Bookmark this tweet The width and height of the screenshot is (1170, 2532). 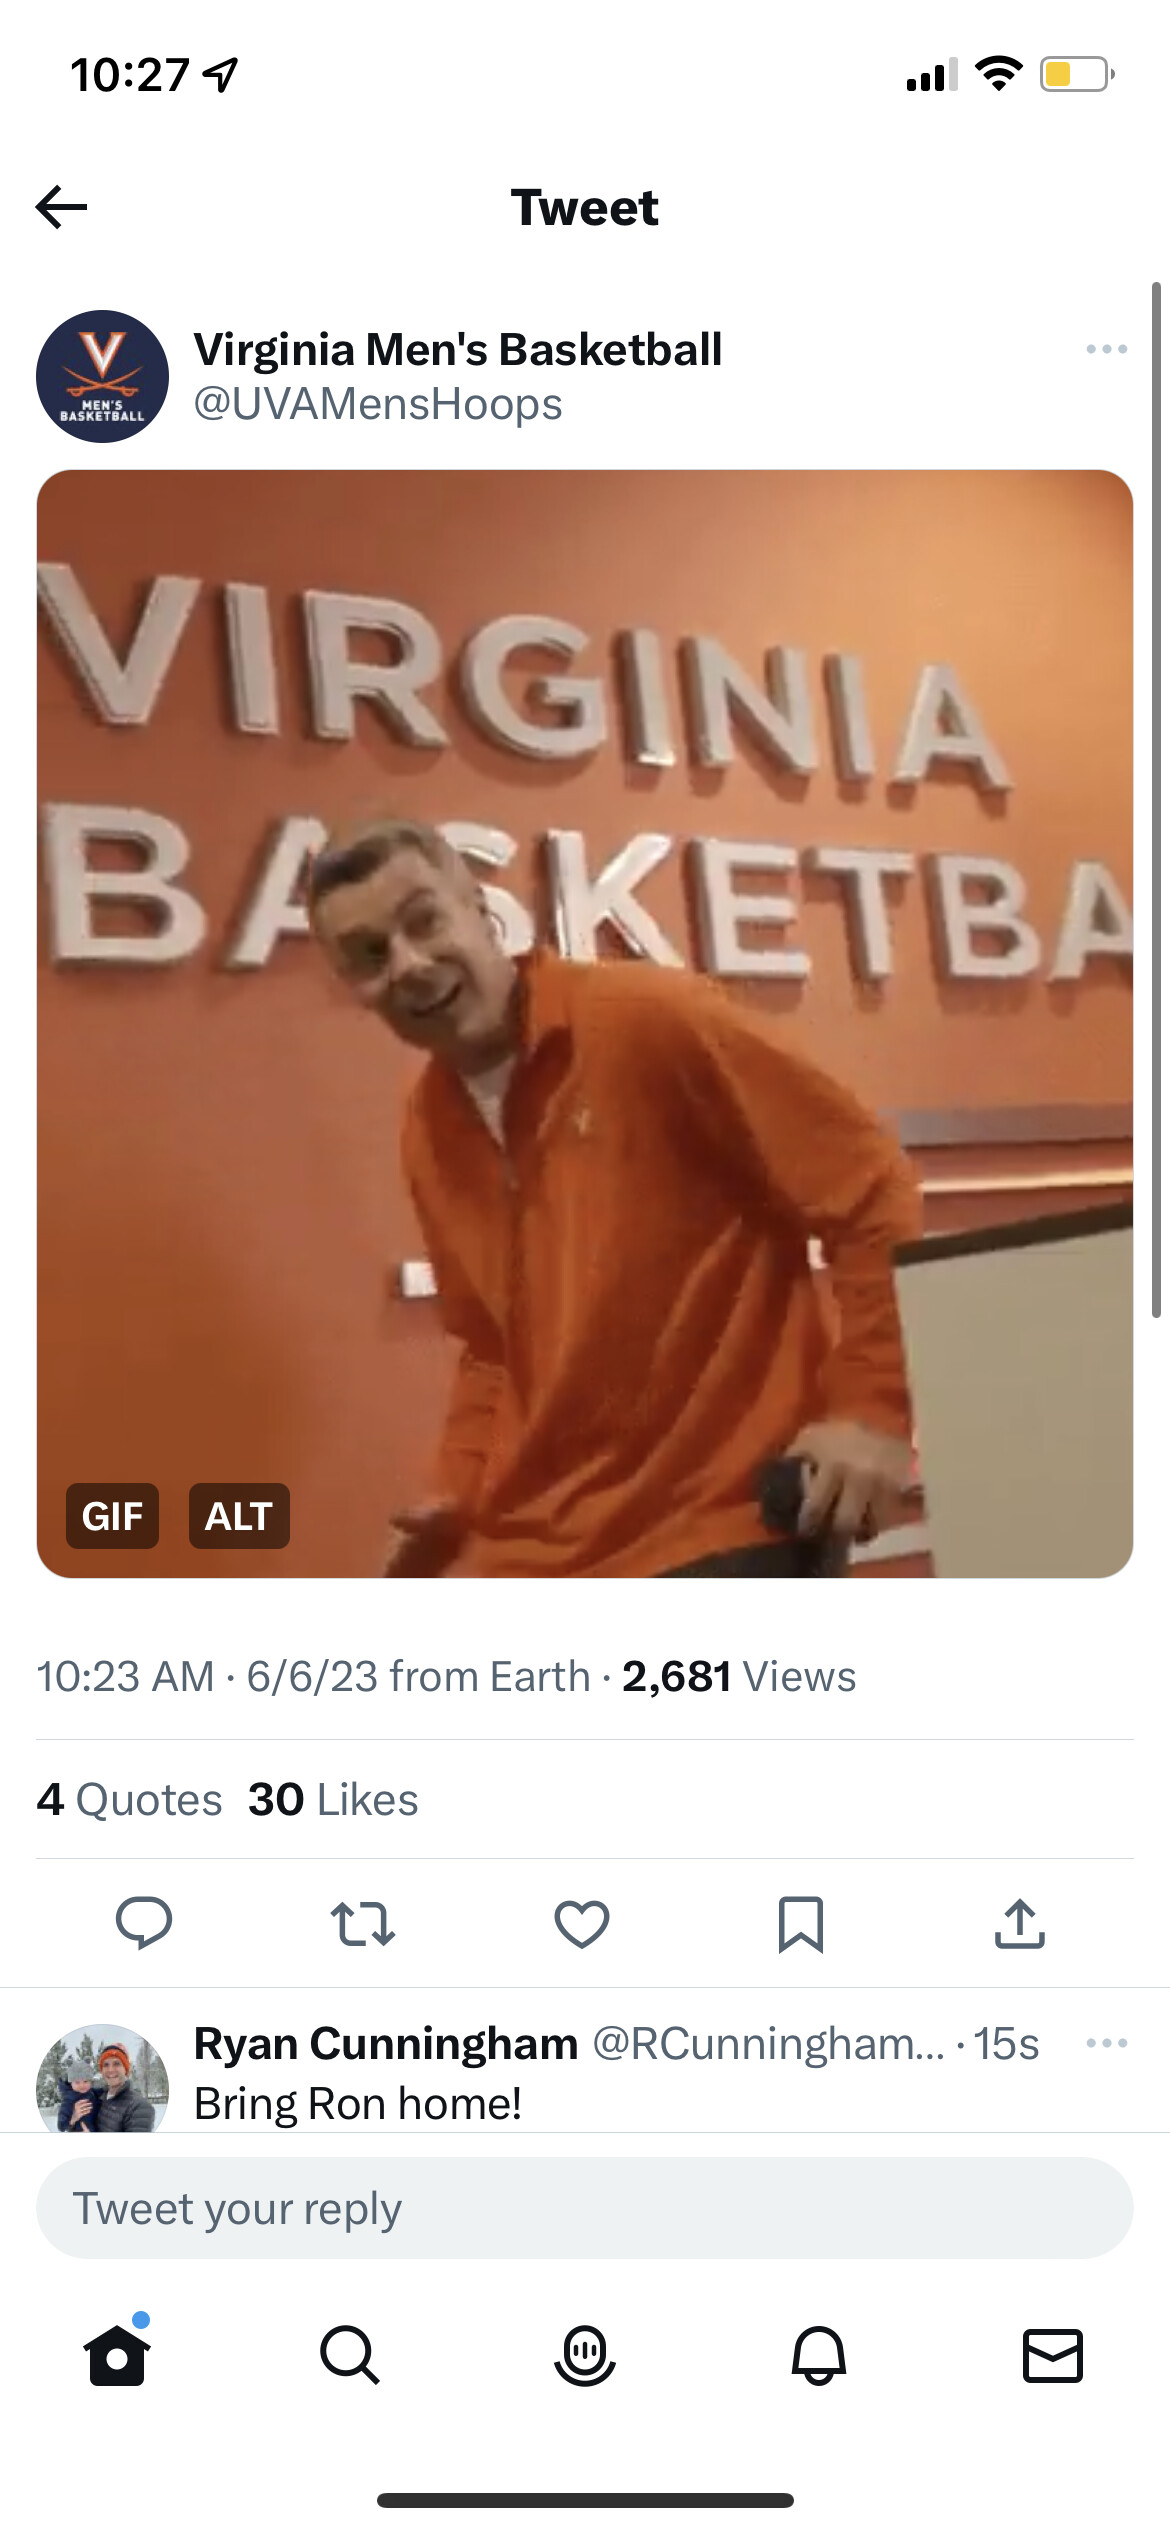800,1923
